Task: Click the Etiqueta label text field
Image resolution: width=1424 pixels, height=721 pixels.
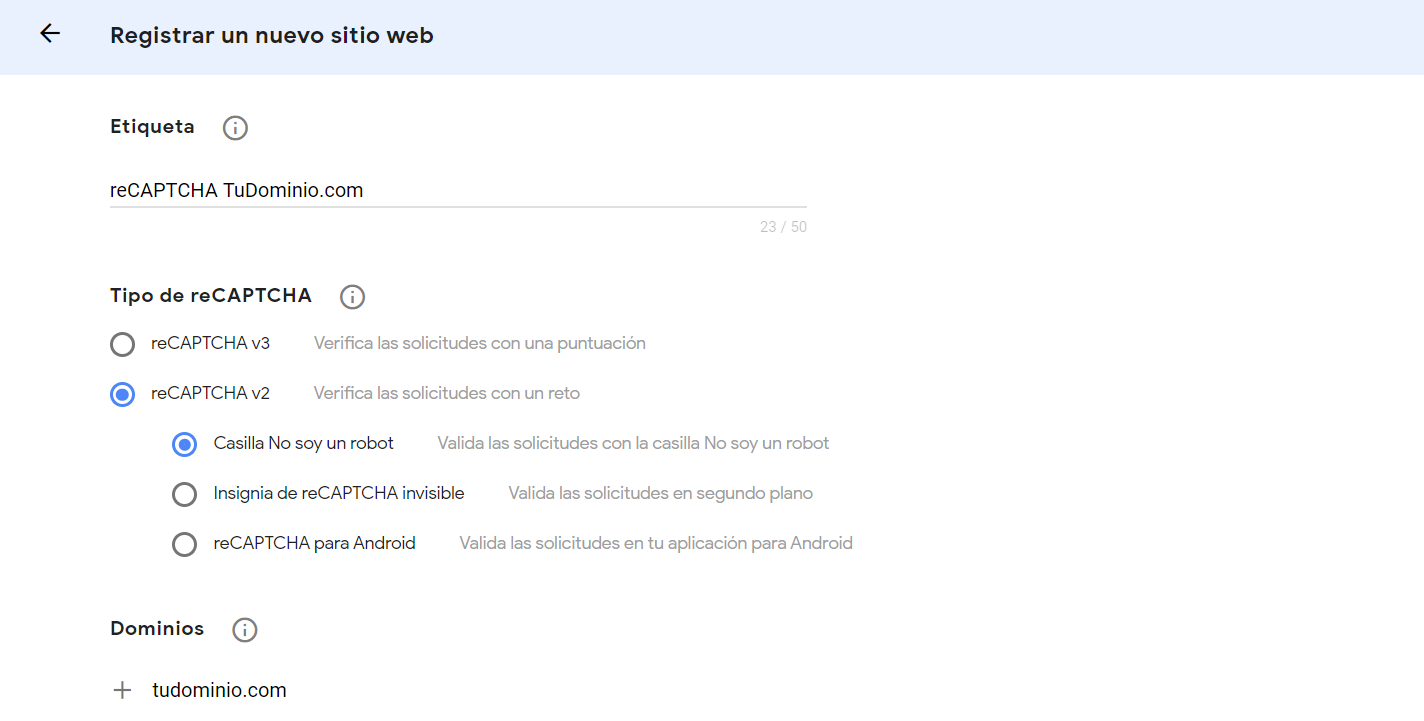Action: tap(458, 190)
